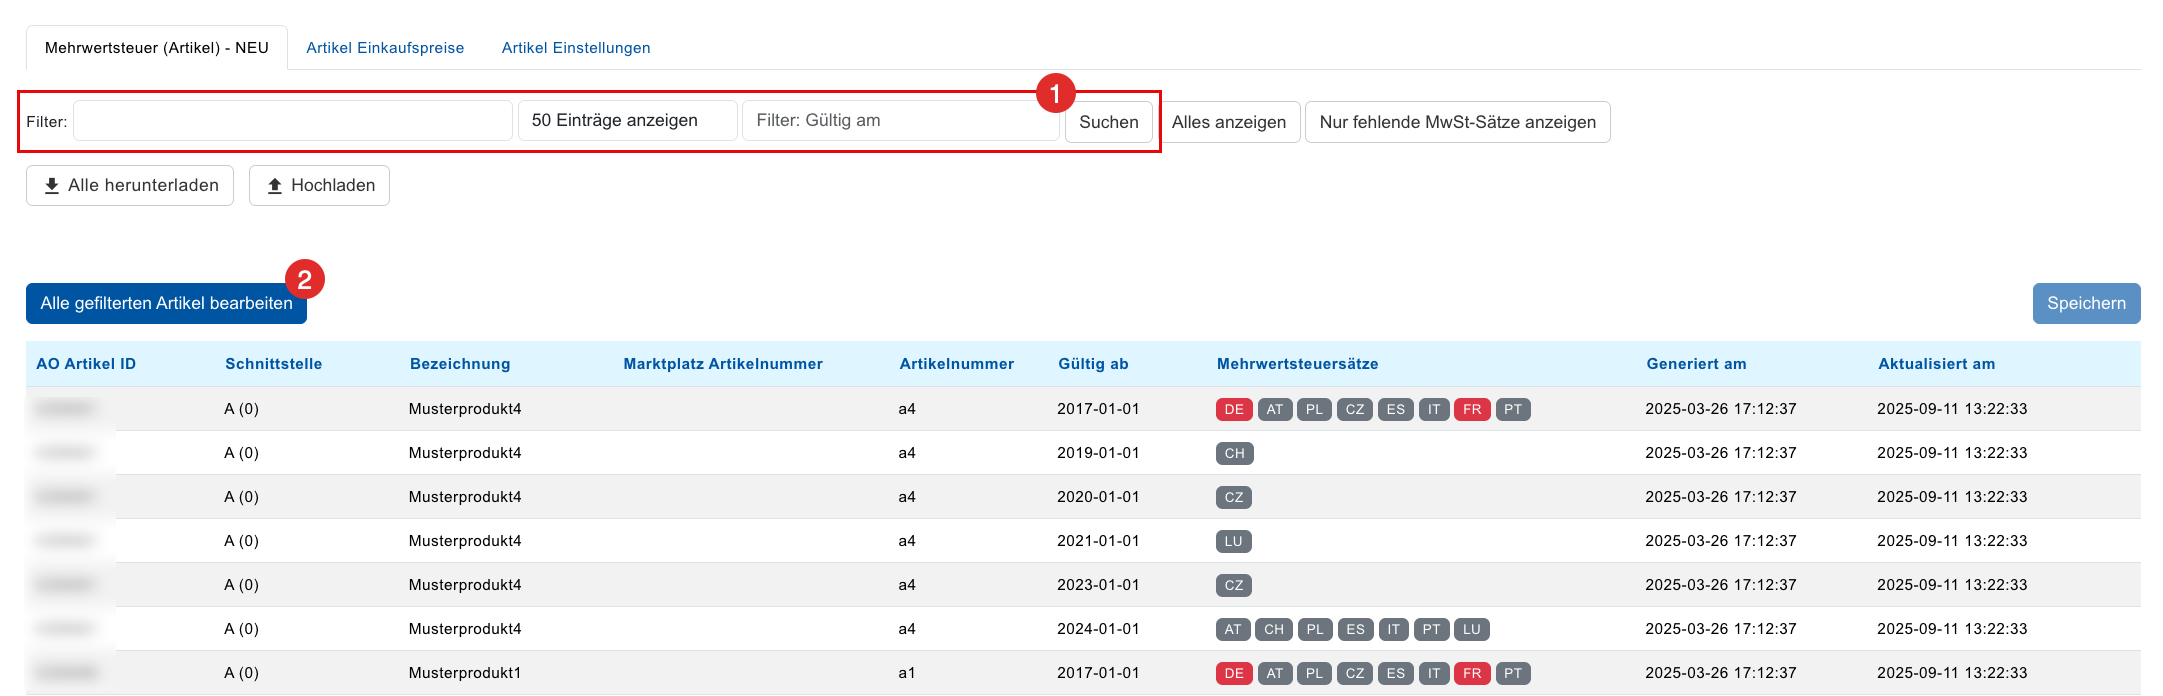Focus the Filter: Gültig am date field
This screenshot has height=696, width=2163.
coord(900,121)
